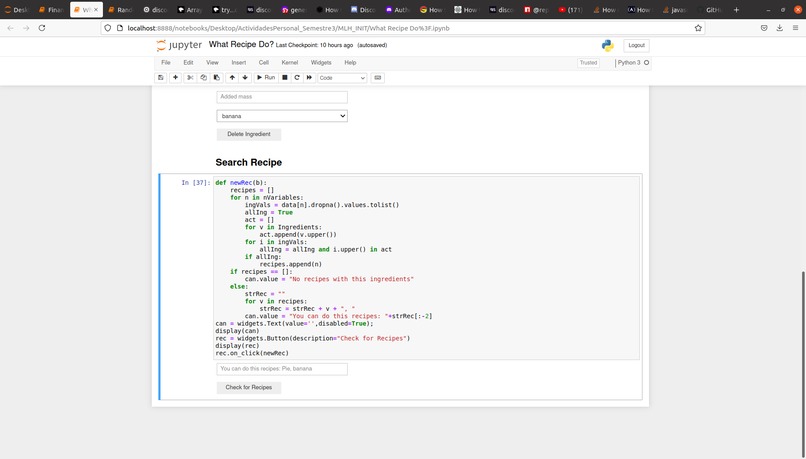Save and checkpoint the notebook
The height and width of the screenshot is (459, 806).
[160, 78]
